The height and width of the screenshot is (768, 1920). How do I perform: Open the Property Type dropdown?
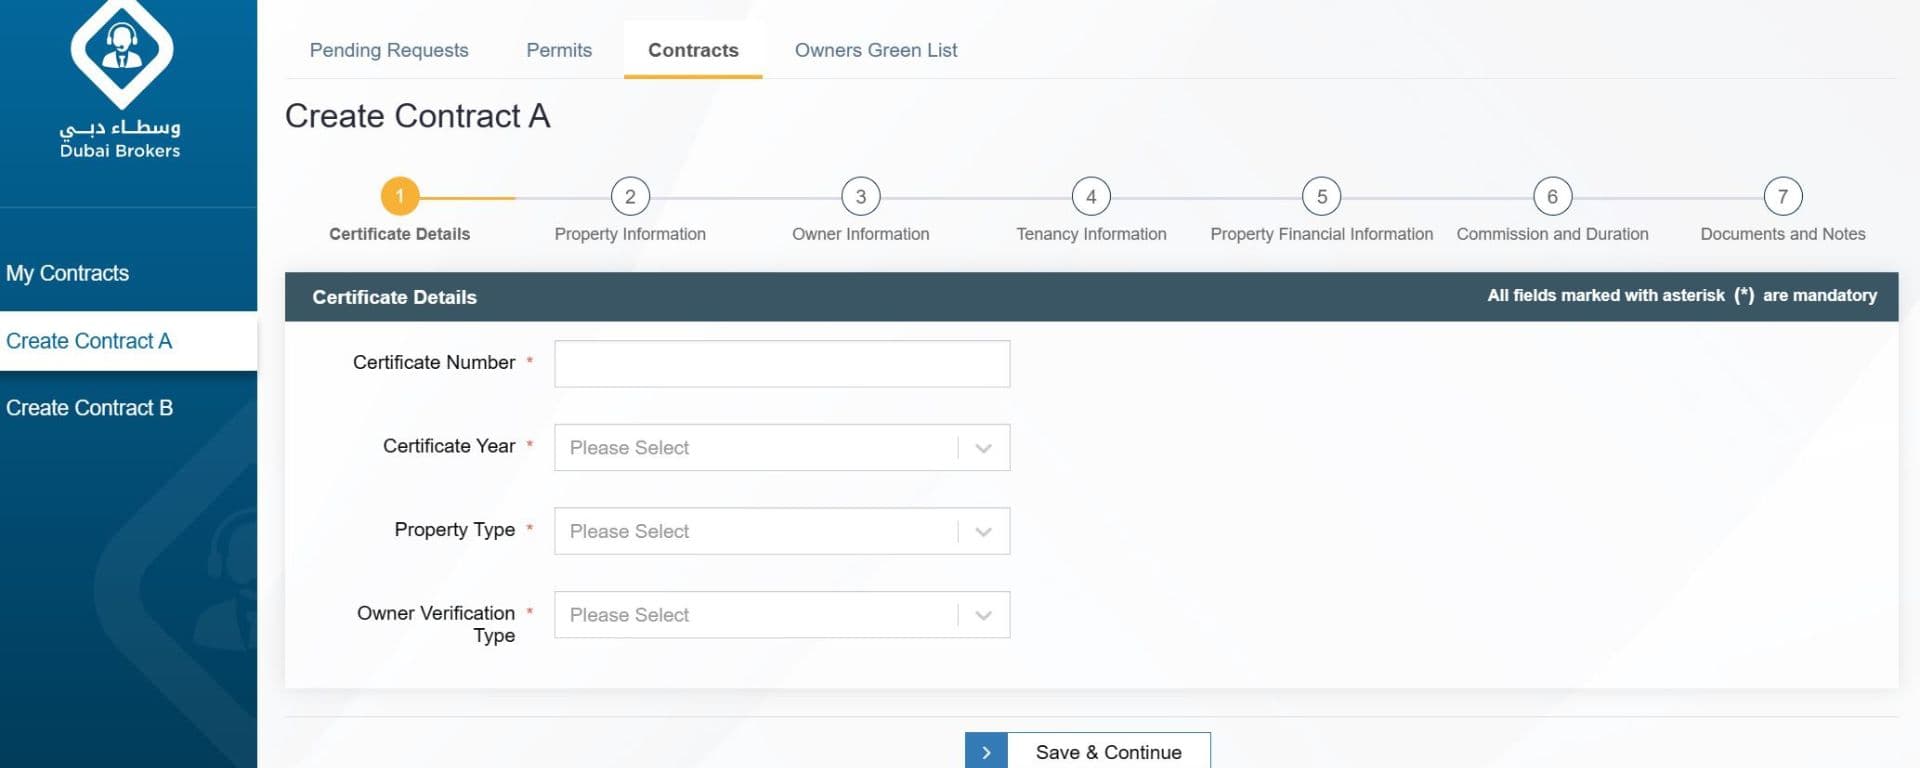(x=782, y=531)
